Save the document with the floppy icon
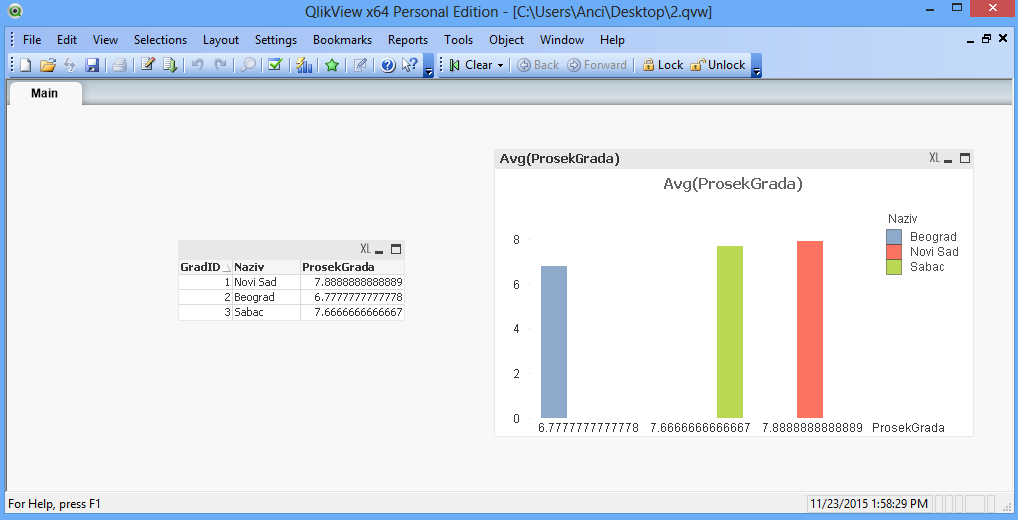The height and width of the screenshot is (520, 1018). (92, 65)
